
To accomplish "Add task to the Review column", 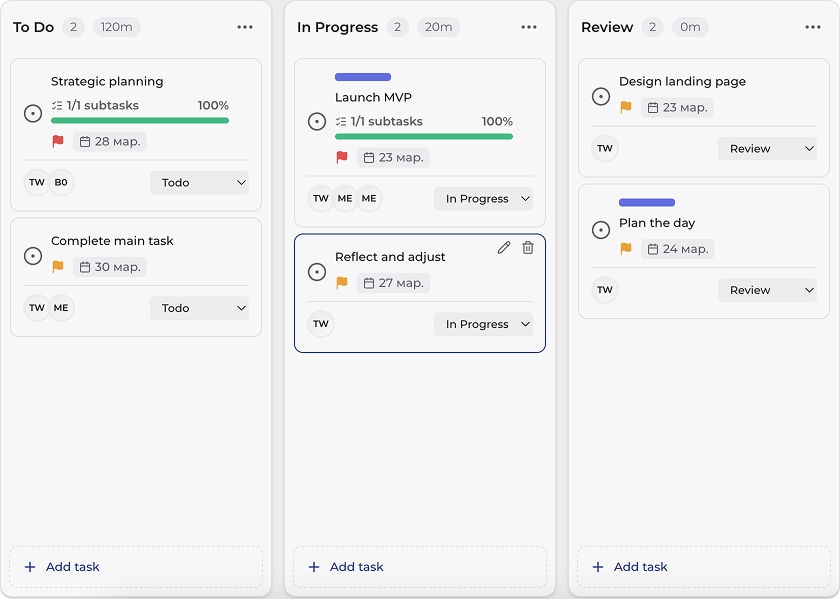I will tap(704, 567).
